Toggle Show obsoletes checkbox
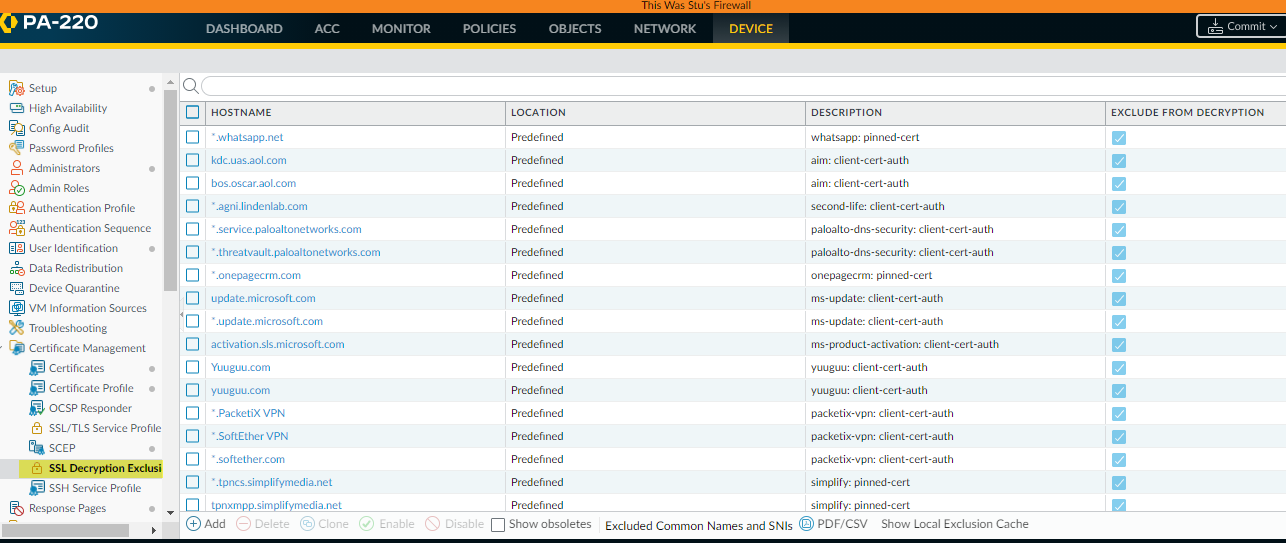Image resolution: width=1286 pixels, height=543 pixels. pos(498,524)
